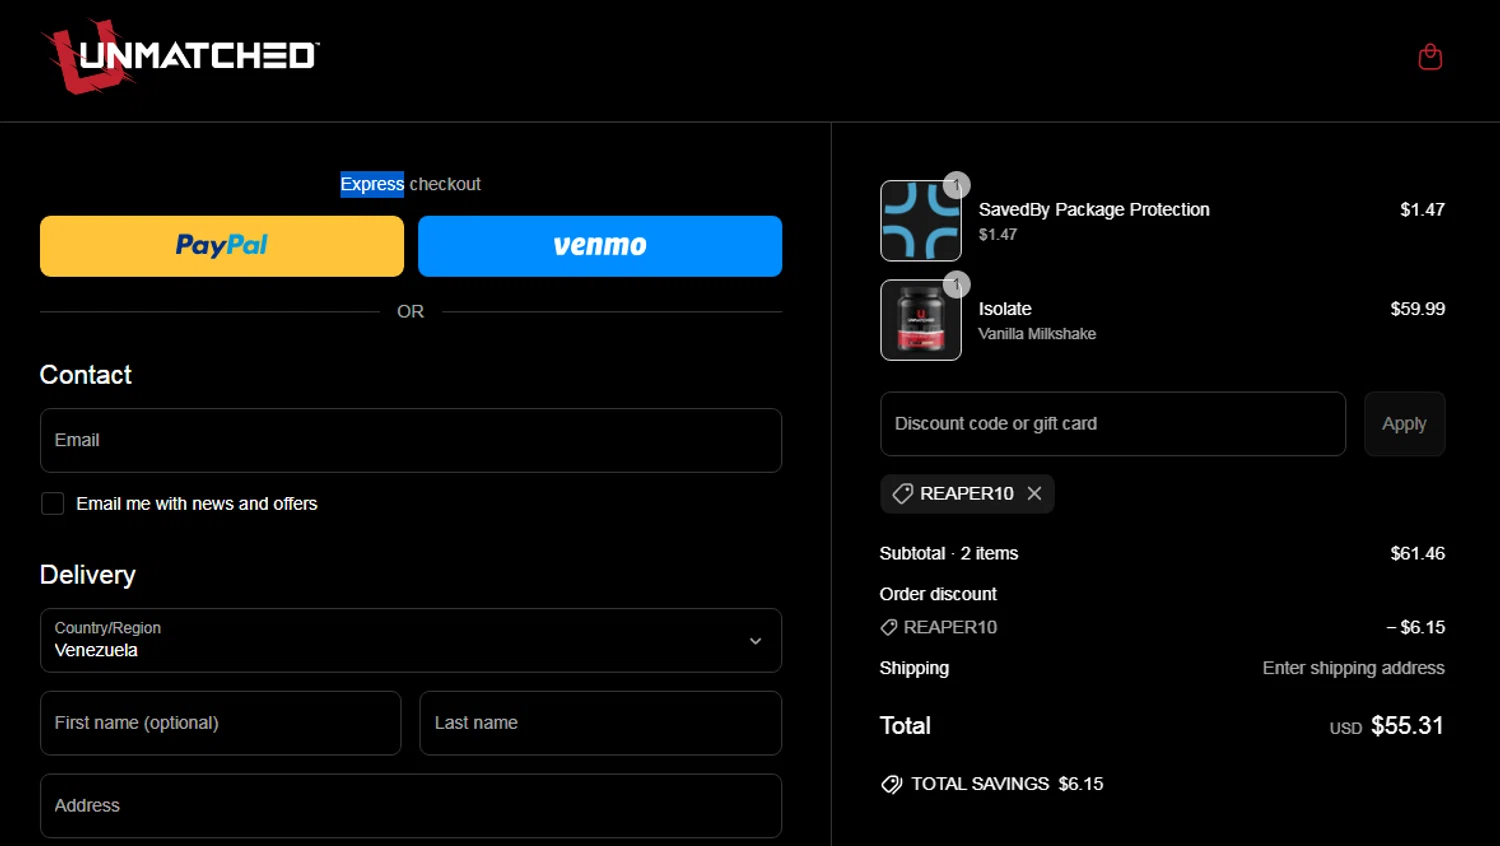Expand Country/Region using chevron arrow
The image size is (1500, 846).
coord(756,641)
